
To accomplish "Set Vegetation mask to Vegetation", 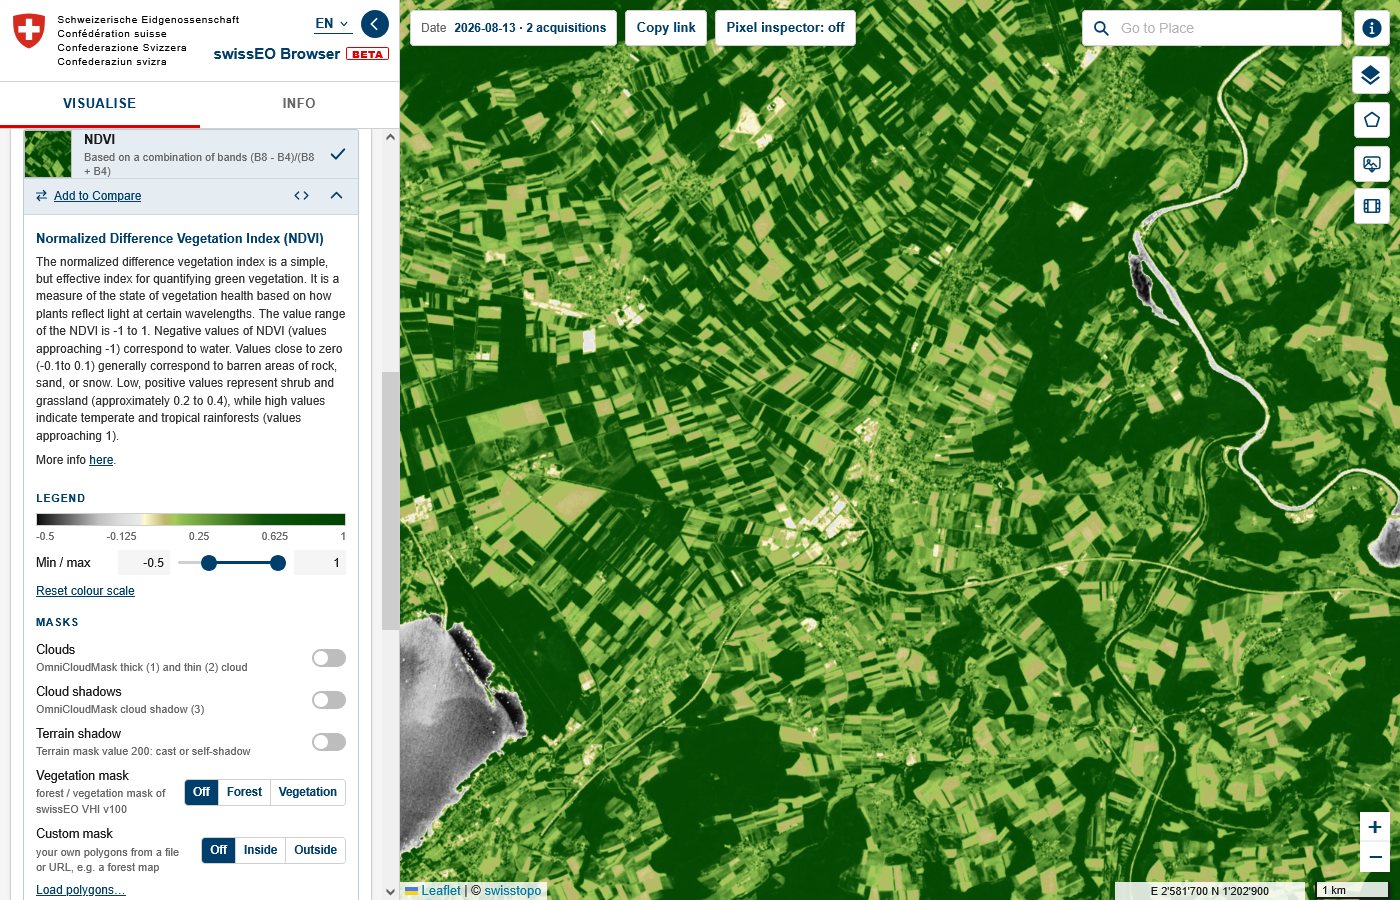I will [x=308, y=792].
